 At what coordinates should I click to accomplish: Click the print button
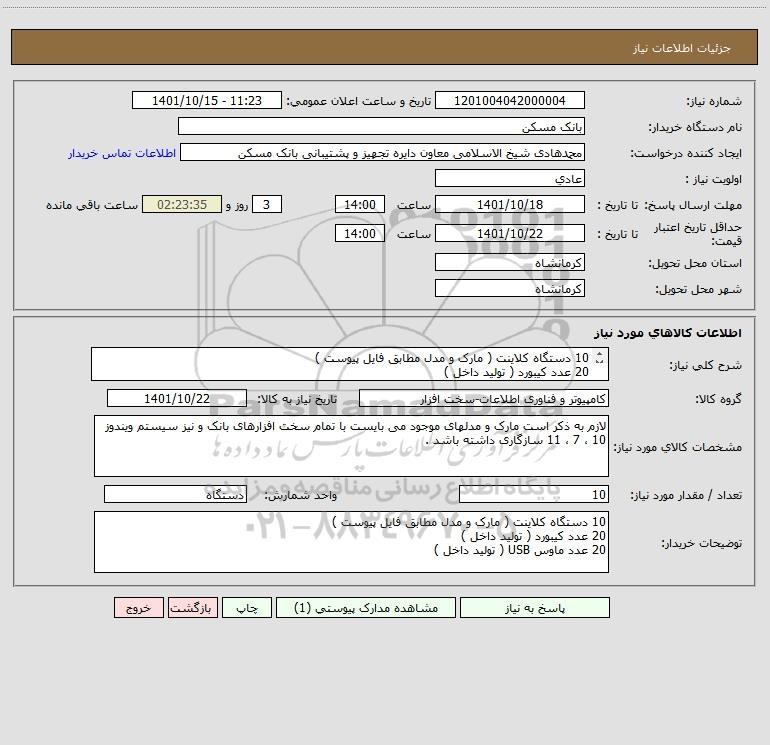pyautogui.click(x=247, y=608)
